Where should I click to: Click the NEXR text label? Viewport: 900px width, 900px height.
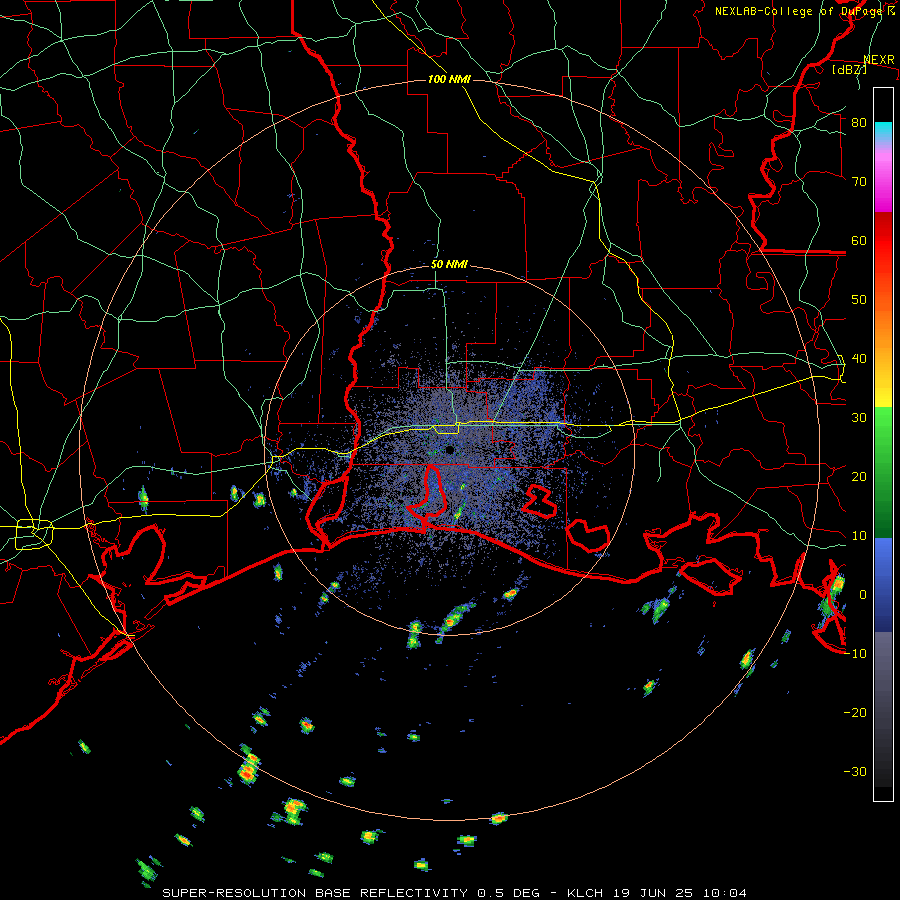click(879, 60)
